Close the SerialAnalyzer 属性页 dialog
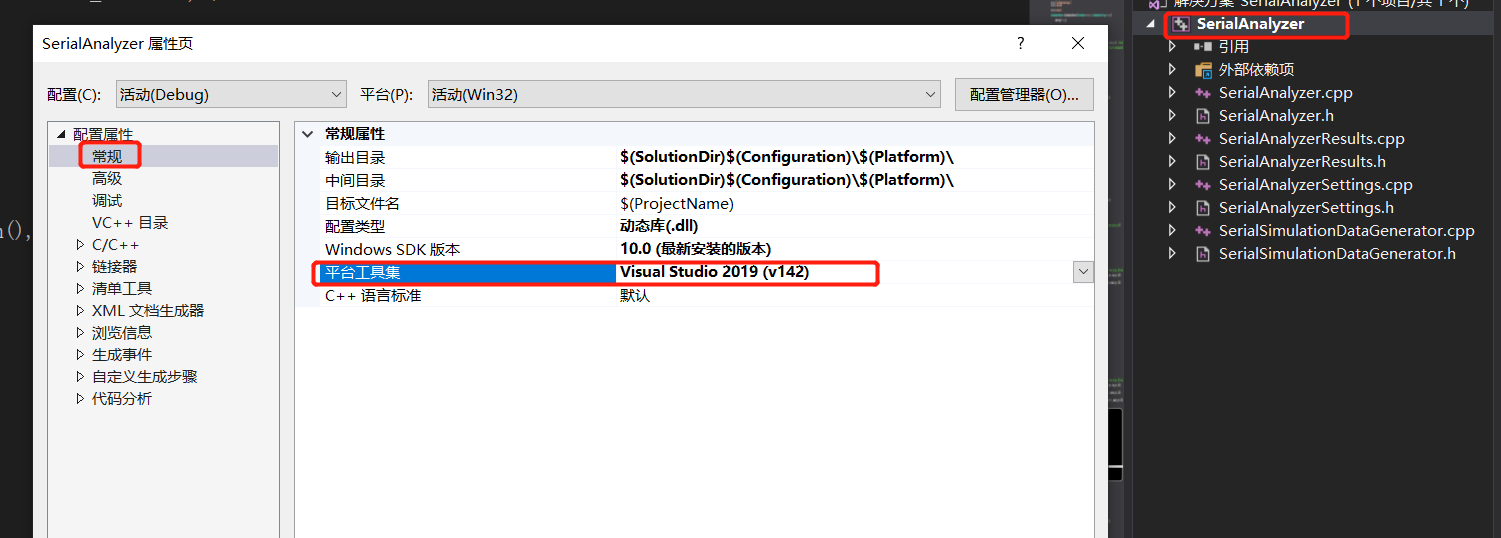Image resolution: width=1501 pixels, height=538 pixels. pyautogui.click(x=1078, y=44)
